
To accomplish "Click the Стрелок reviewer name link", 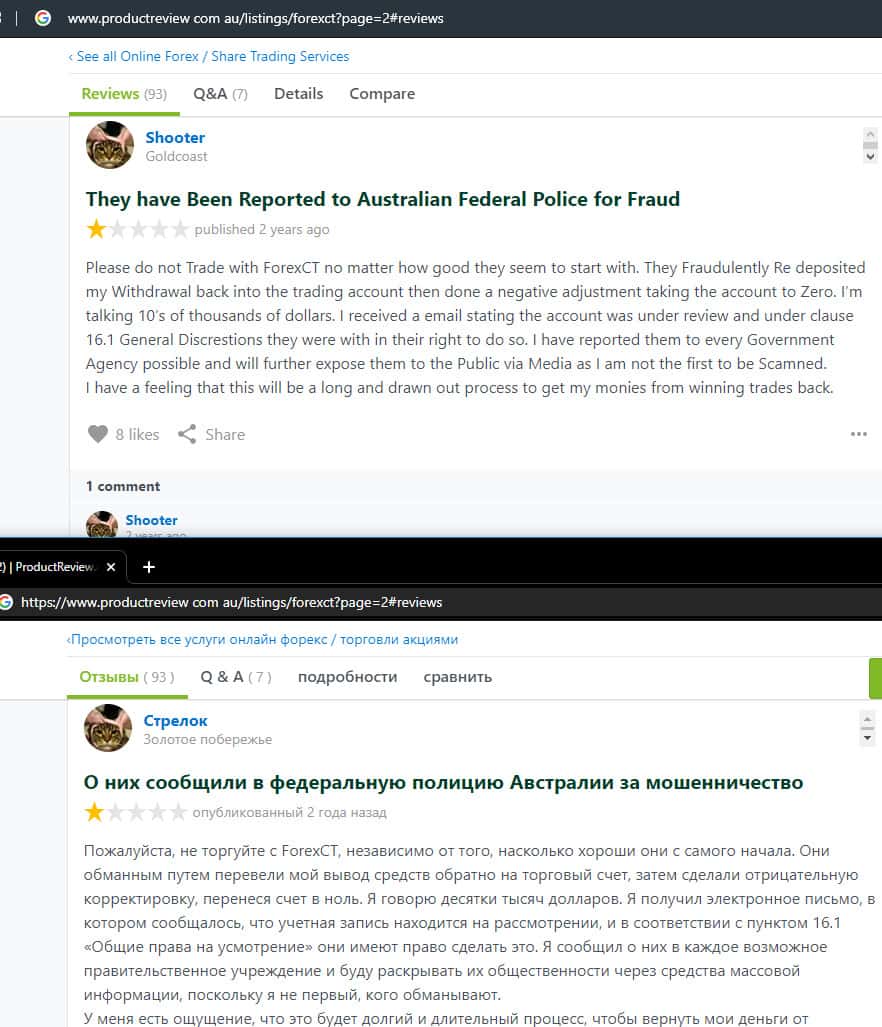I will (x=175, y=720).
